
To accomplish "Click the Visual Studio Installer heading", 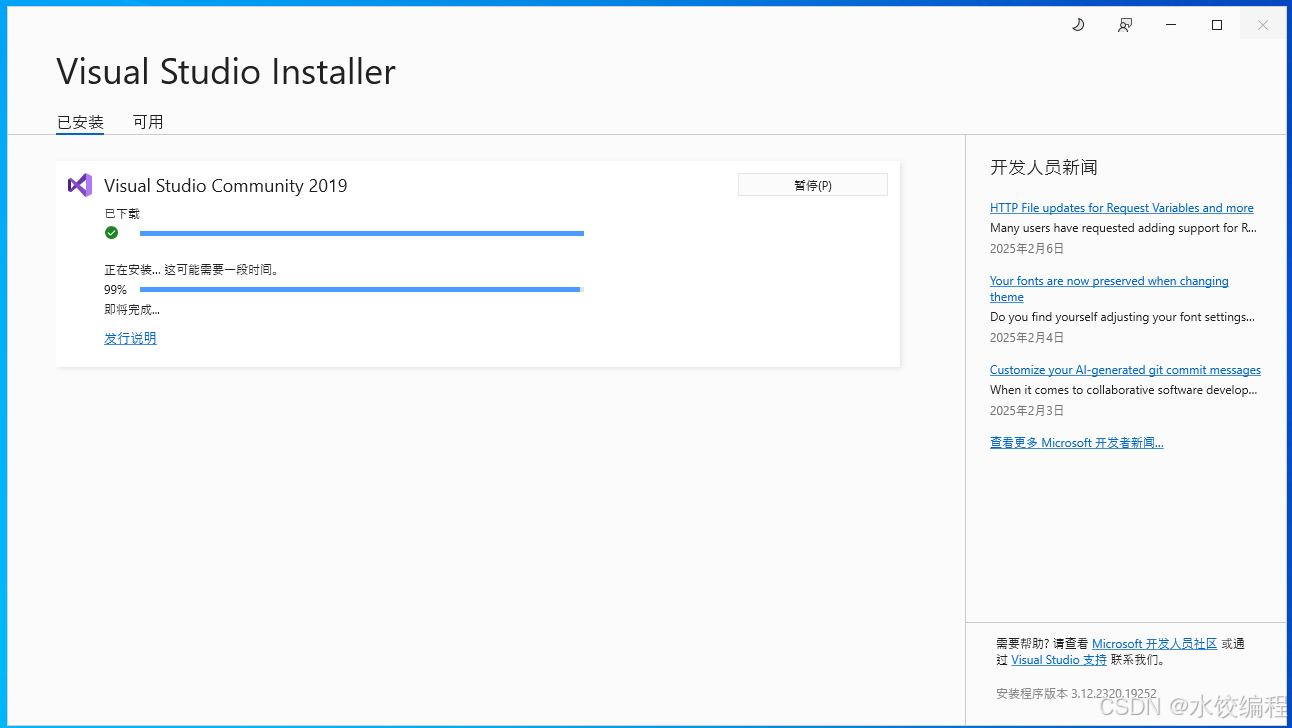I will point(226,72).
